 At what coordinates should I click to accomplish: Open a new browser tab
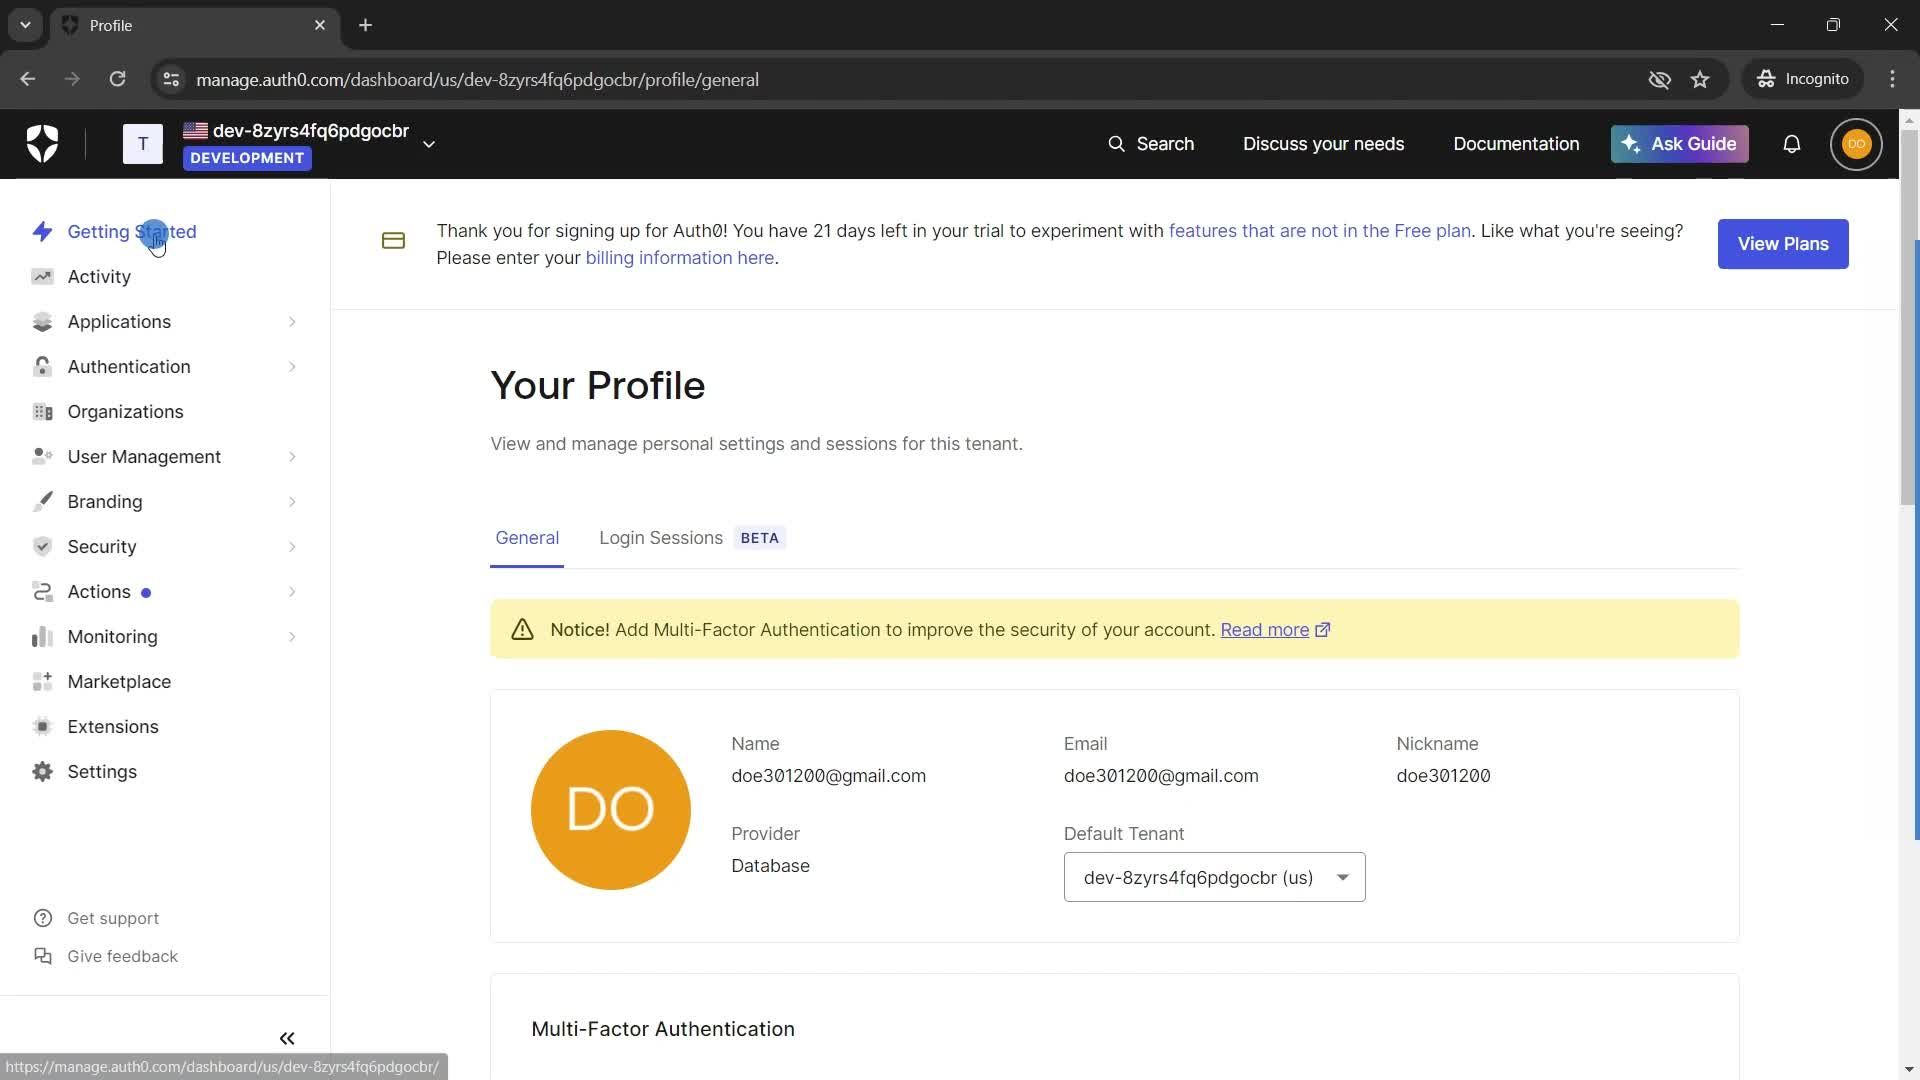tap(366, 25)
